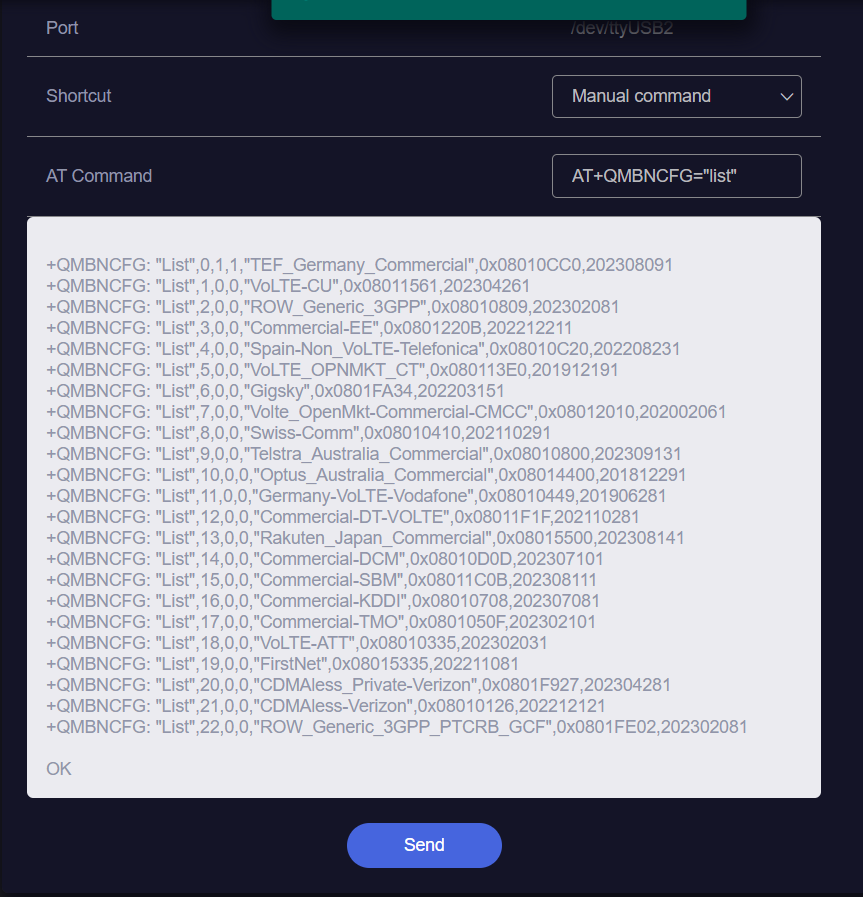
Task: Click the /dev/ttyUSB2 port field
Action: click(622, 27)
